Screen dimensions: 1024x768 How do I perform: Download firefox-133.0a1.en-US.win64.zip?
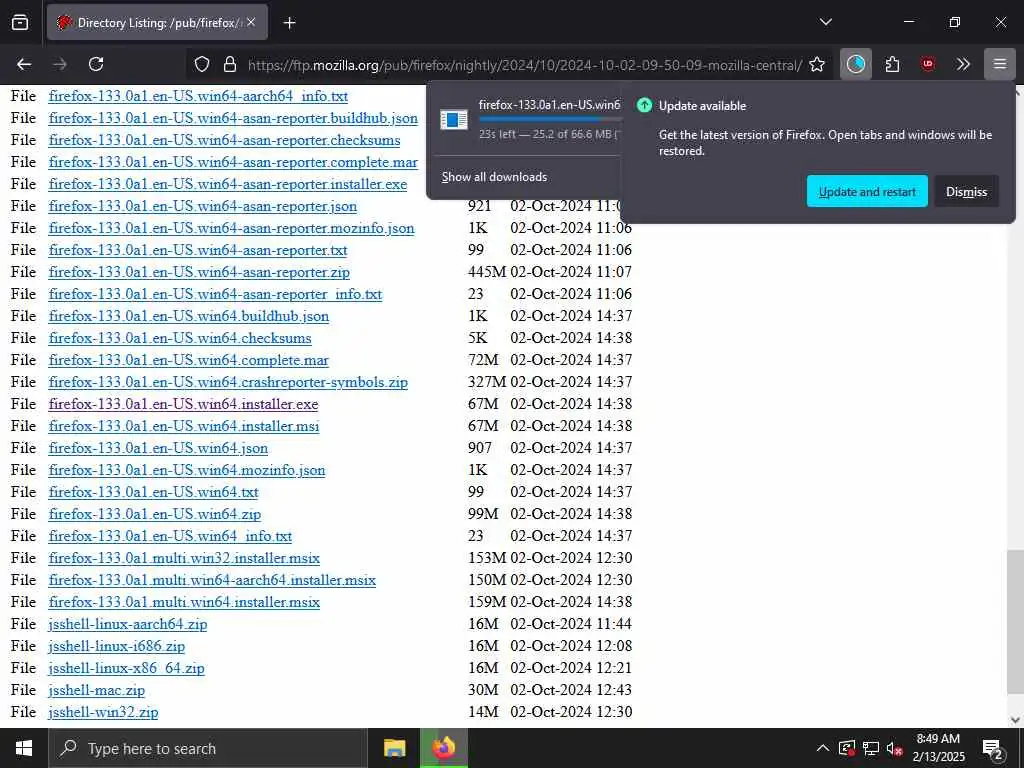155,514
